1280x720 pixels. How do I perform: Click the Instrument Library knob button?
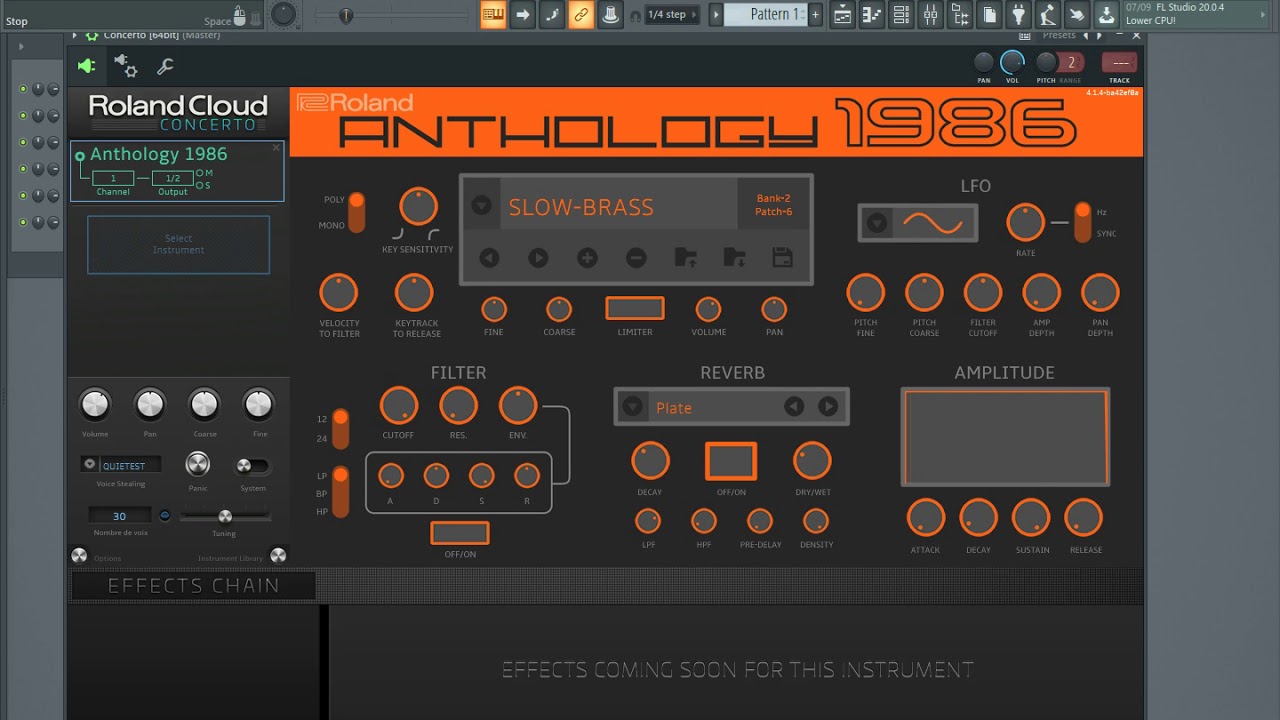278,555
